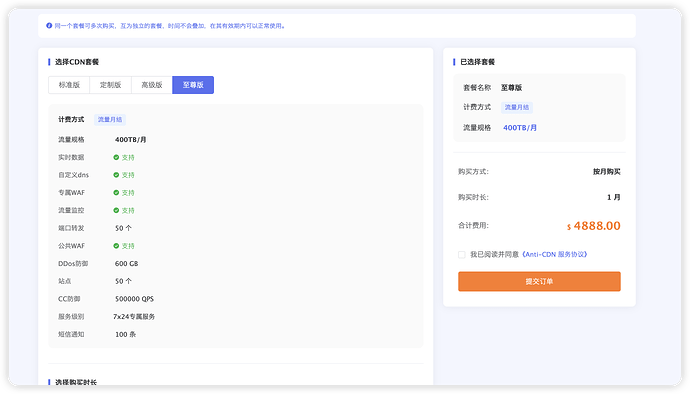The height and width of the screenshot is (394, 690).
Task: Select the 标准版 plan tab
Action: coord(69,85)
